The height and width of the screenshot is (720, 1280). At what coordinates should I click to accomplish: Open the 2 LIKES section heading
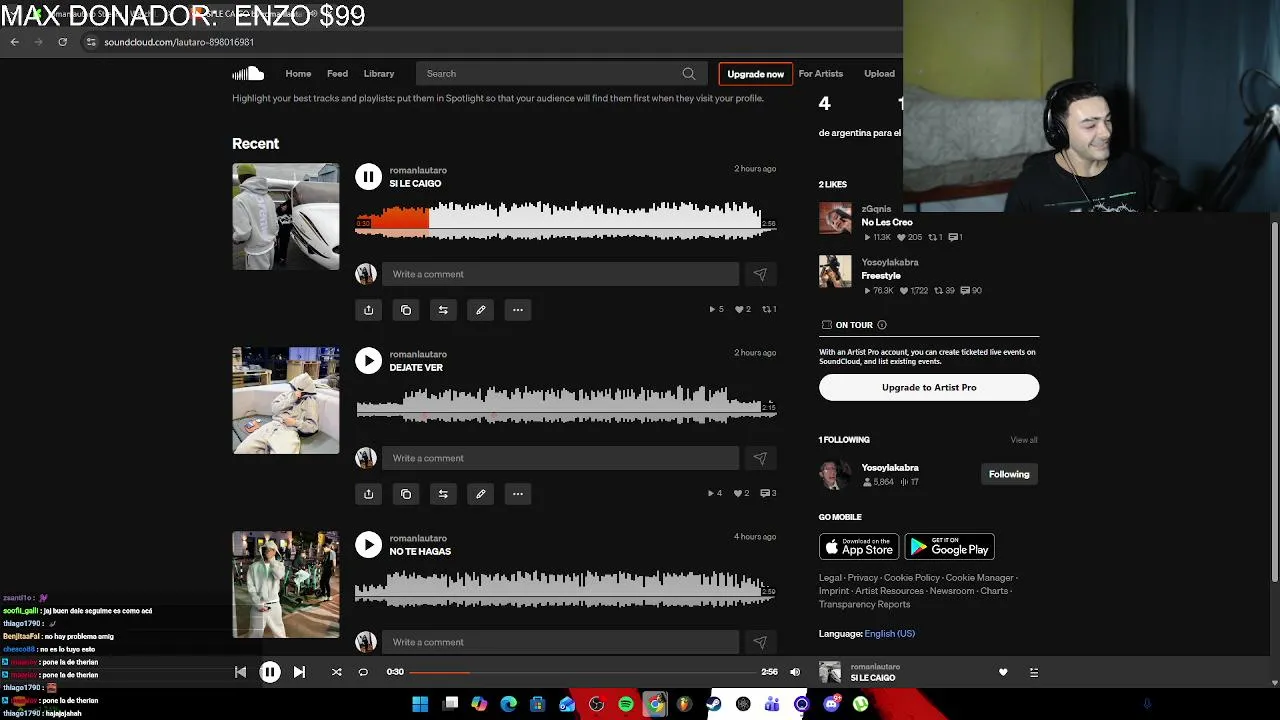click(x=833, y=185)
